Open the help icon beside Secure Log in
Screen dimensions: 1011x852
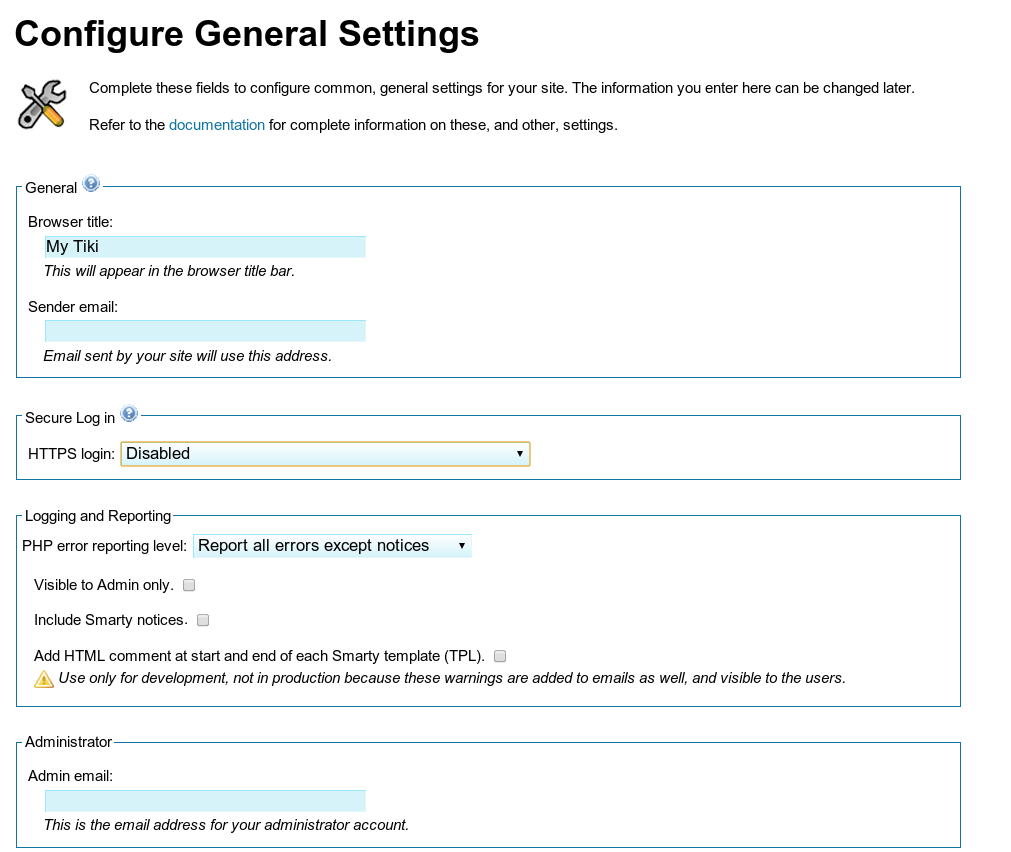click(128, 413)
